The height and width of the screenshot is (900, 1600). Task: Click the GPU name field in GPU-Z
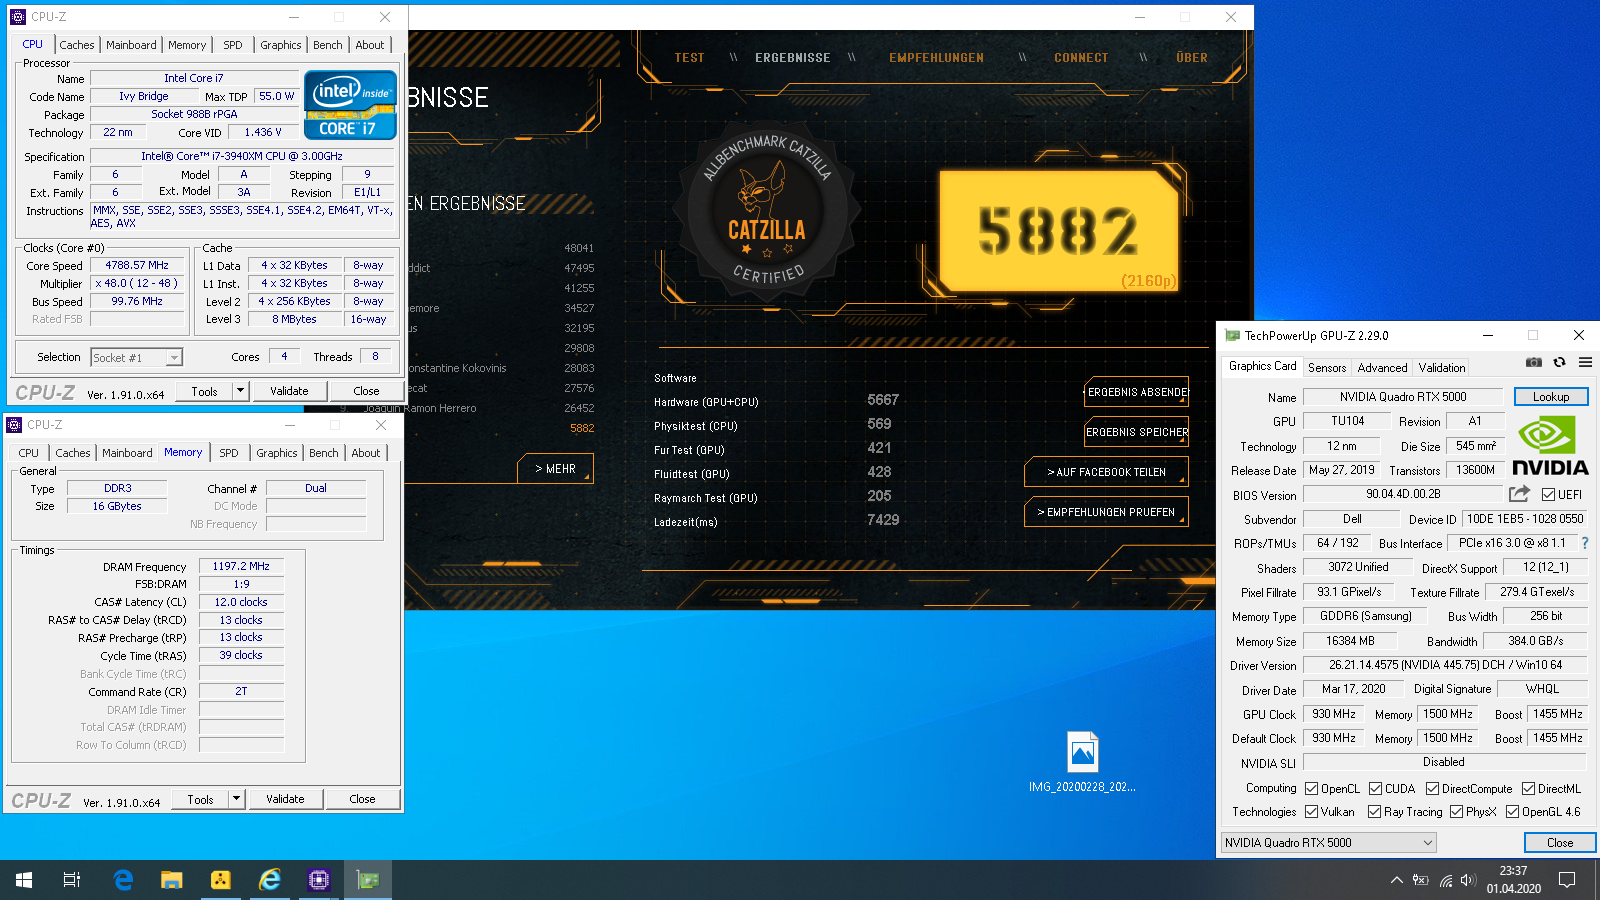(x=1402, y=397)
